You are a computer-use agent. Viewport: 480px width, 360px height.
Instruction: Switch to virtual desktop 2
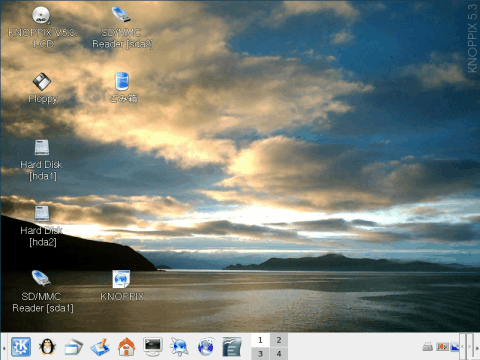[279, 340]
